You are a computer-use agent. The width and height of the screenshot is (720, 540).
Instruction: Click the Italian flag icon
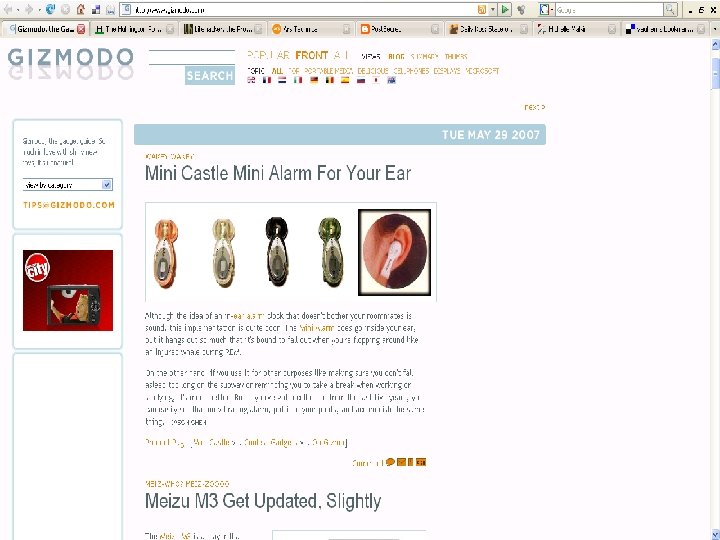(298, 80)
